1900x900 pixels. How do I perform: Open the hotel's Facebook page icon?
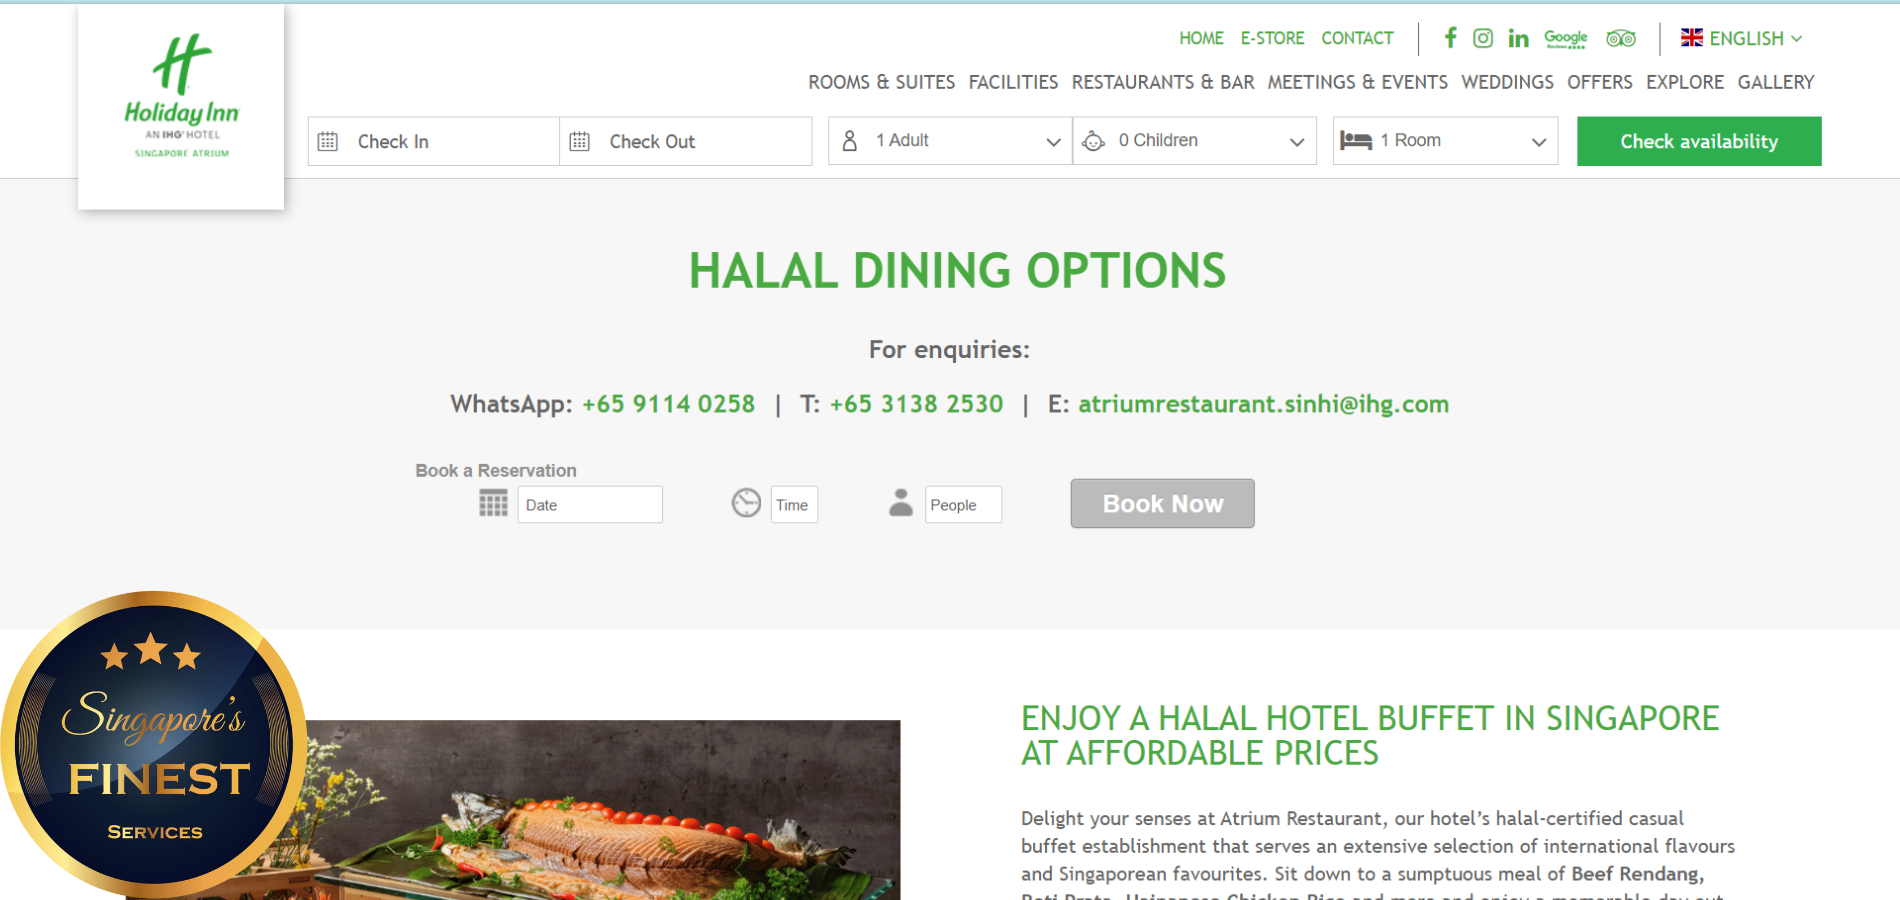(1450, 38)
